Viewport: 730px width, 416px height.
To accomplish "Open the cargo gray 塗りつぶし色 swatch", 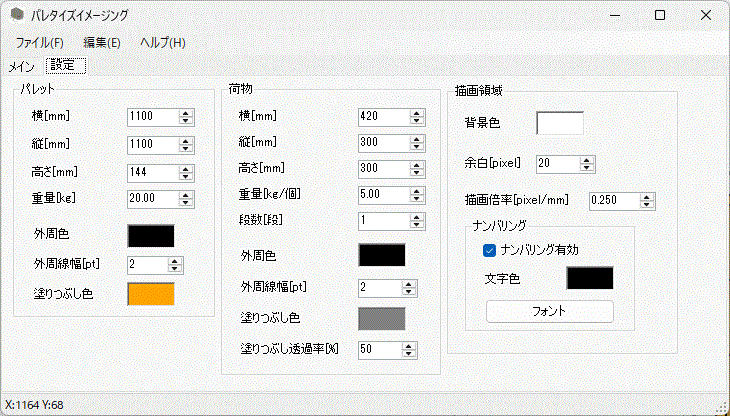I will (382, 319).
